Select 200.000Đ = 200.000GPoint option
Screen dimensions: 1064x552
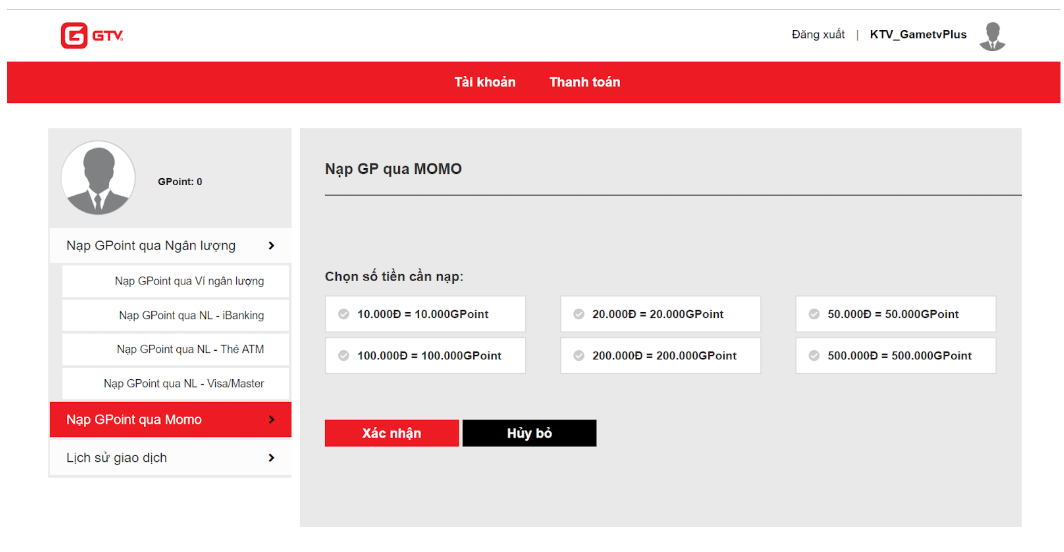point(660,356)
